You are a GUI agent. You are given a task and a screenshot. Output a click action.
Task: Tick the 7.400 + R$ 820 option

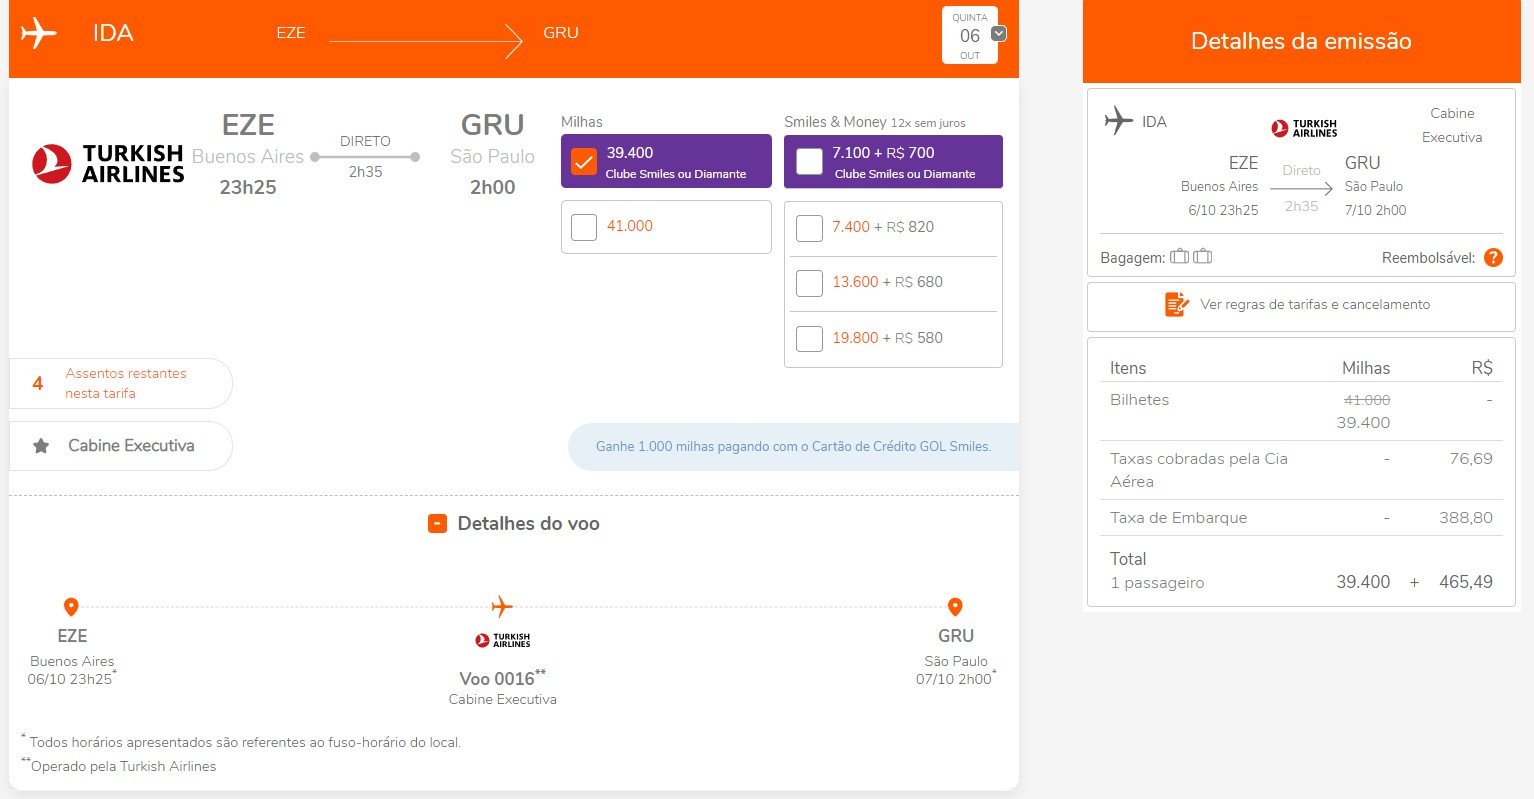tap(809, 228)
